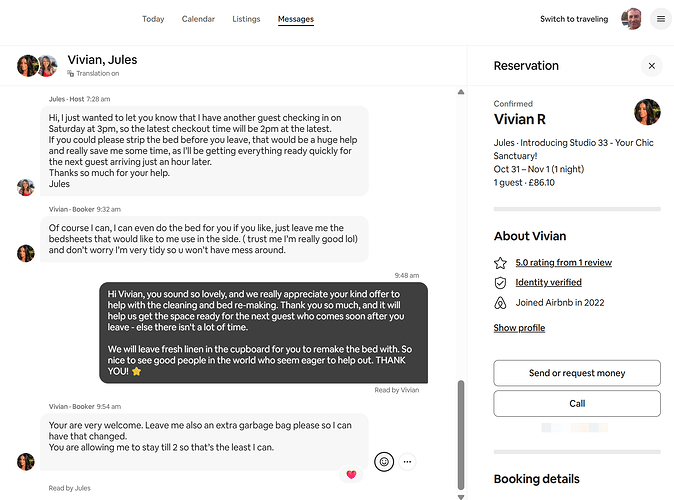Screen dimensions: 674x500
Task: Click Show profile link
Action: point(519,328)
